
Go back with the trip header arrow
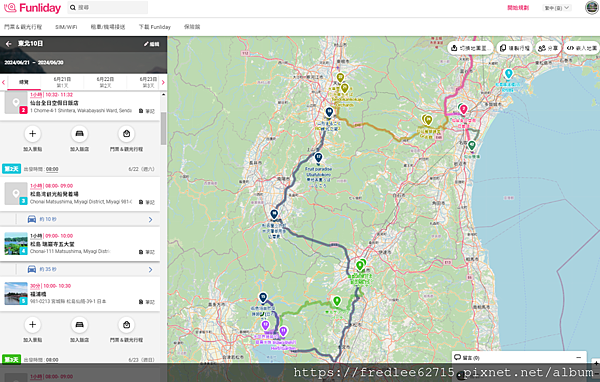point(8,44)
